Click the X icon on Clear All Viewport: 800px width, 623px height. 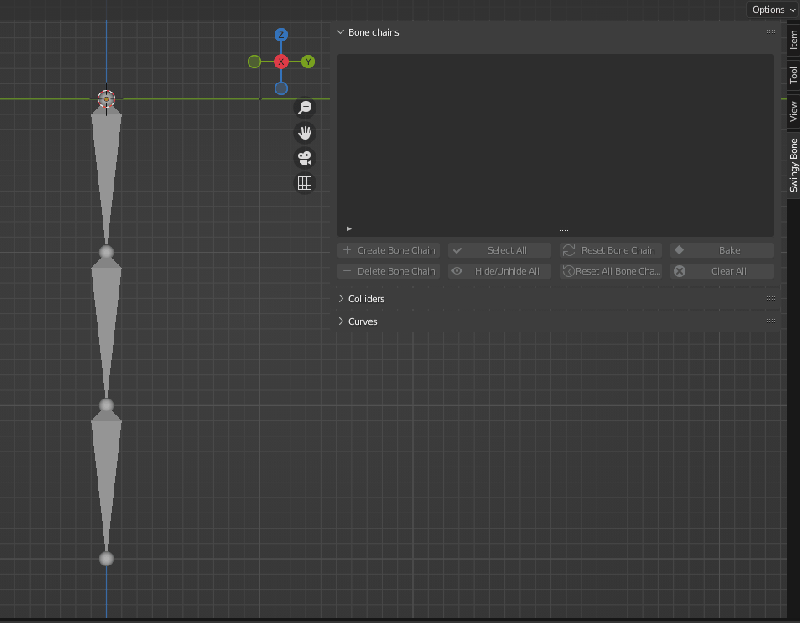pos(678,270)
